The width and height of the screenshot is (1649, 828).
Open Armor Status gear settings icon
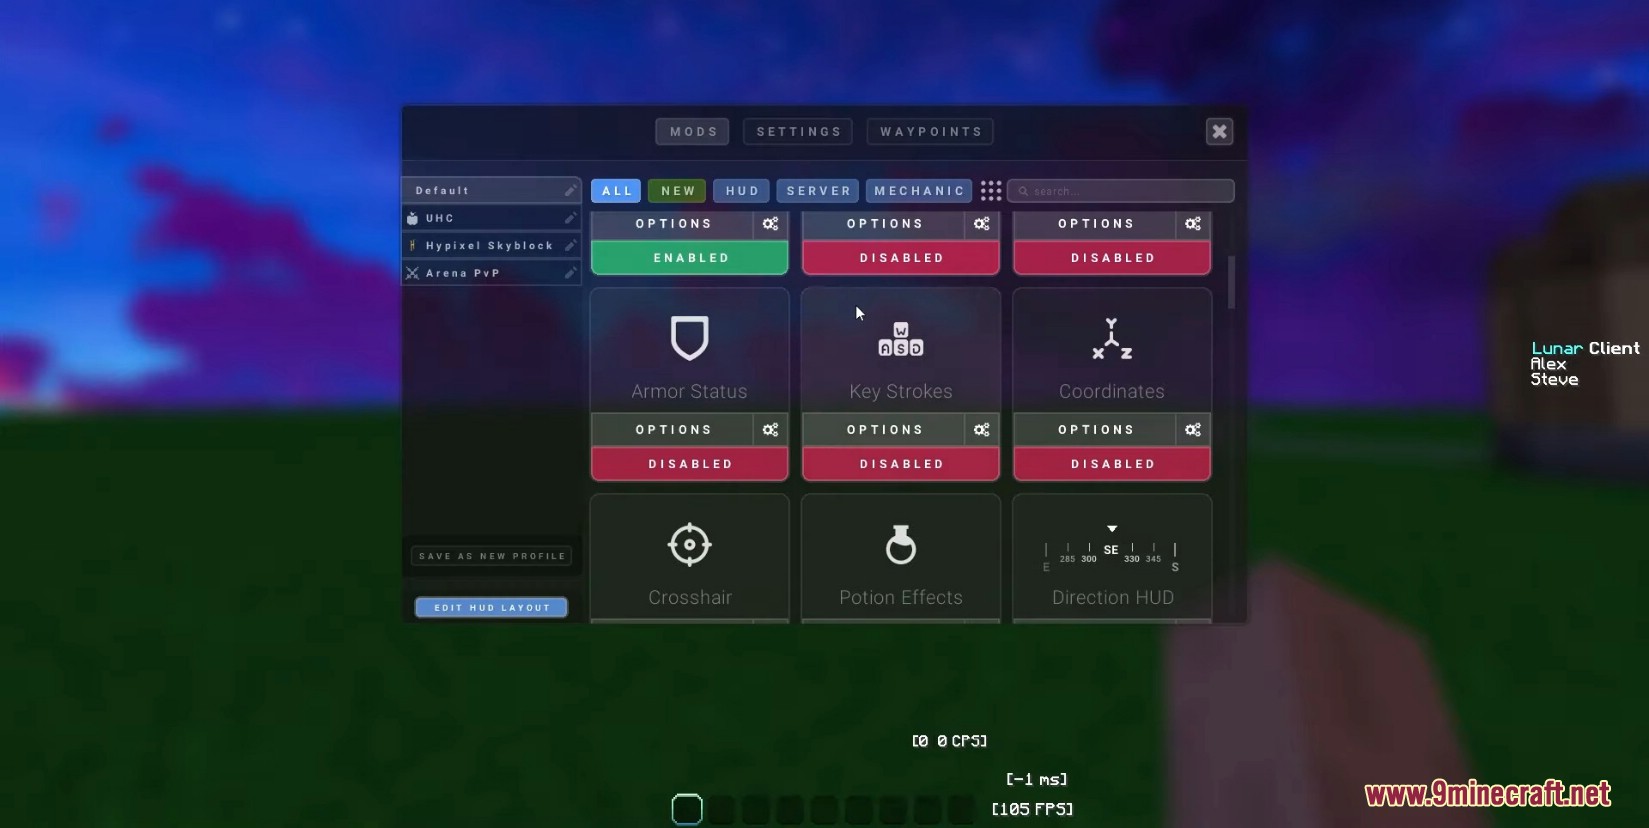click(x=770, y=429)
